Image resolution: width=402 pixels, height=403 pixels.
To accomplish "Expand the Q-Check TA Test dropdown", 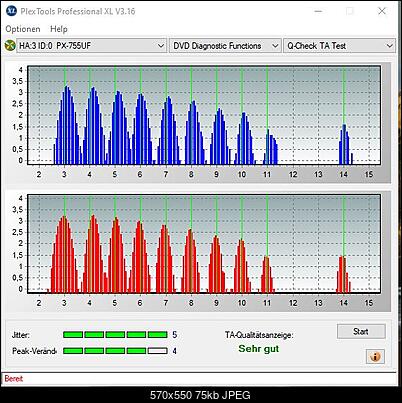I will tap(339, 46).
